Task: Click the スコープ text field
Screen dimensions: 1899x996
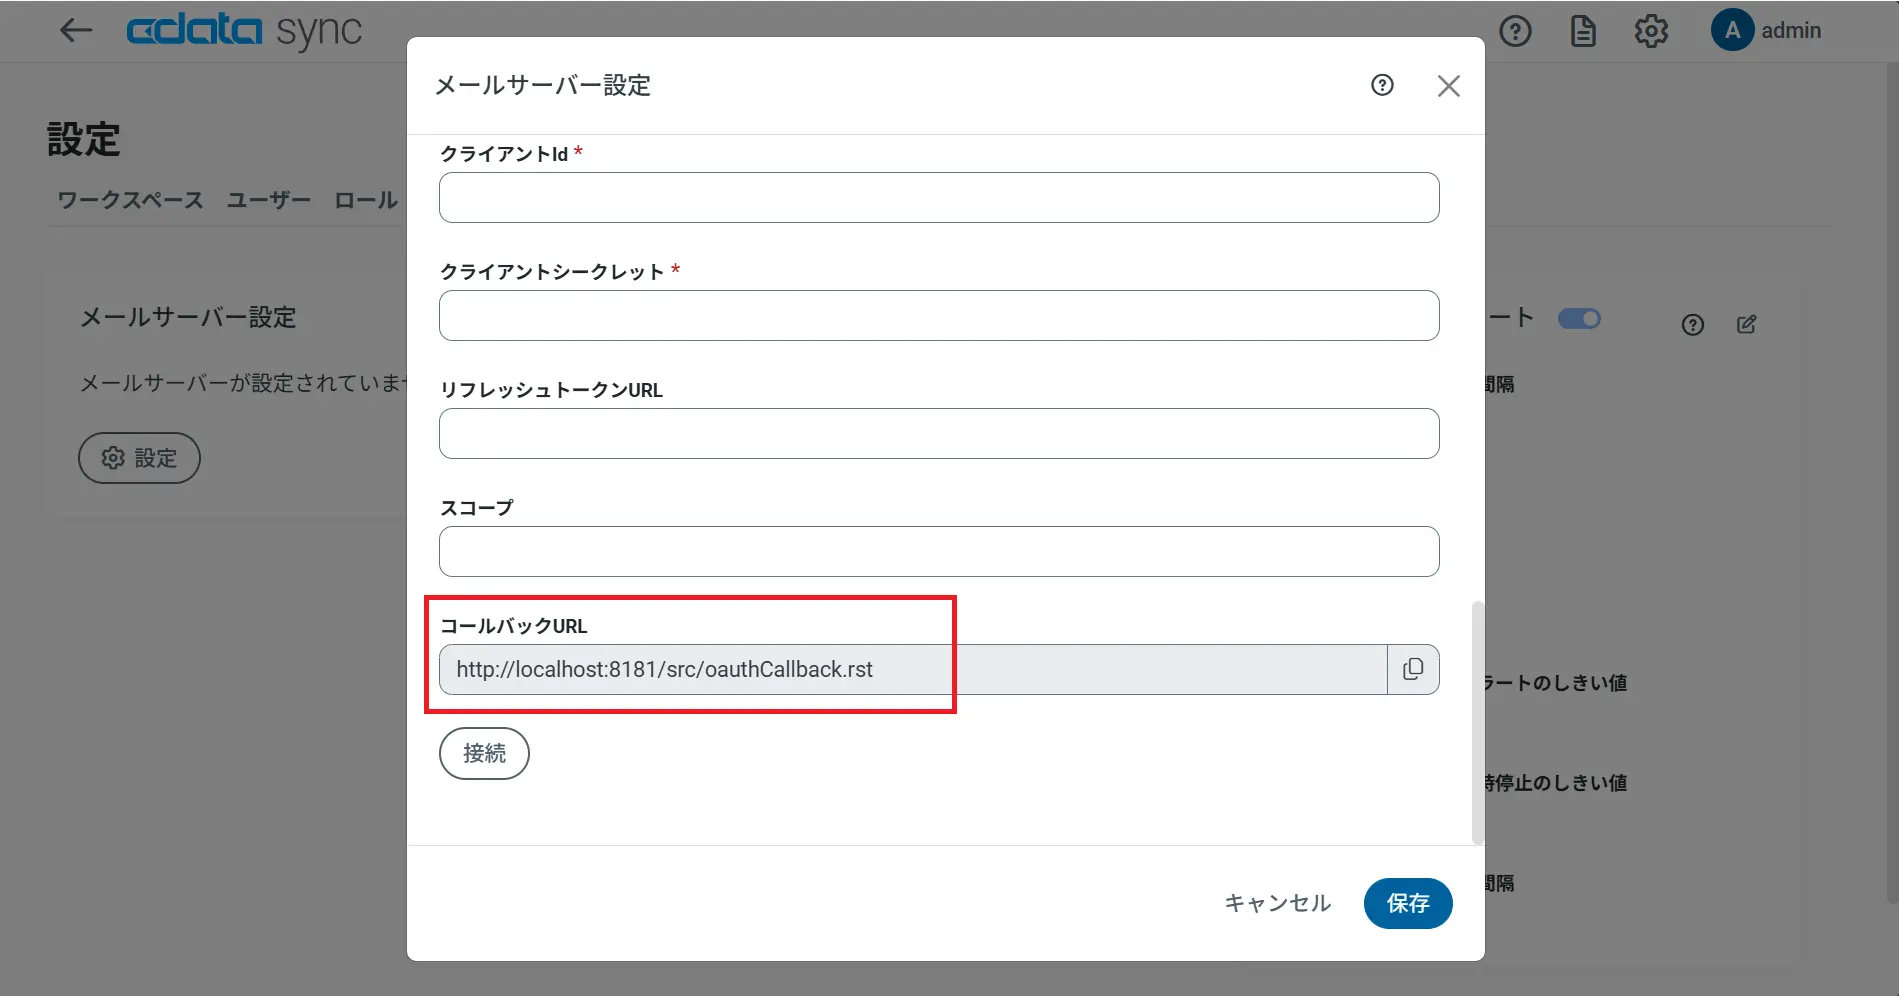Action: (938, 552)
